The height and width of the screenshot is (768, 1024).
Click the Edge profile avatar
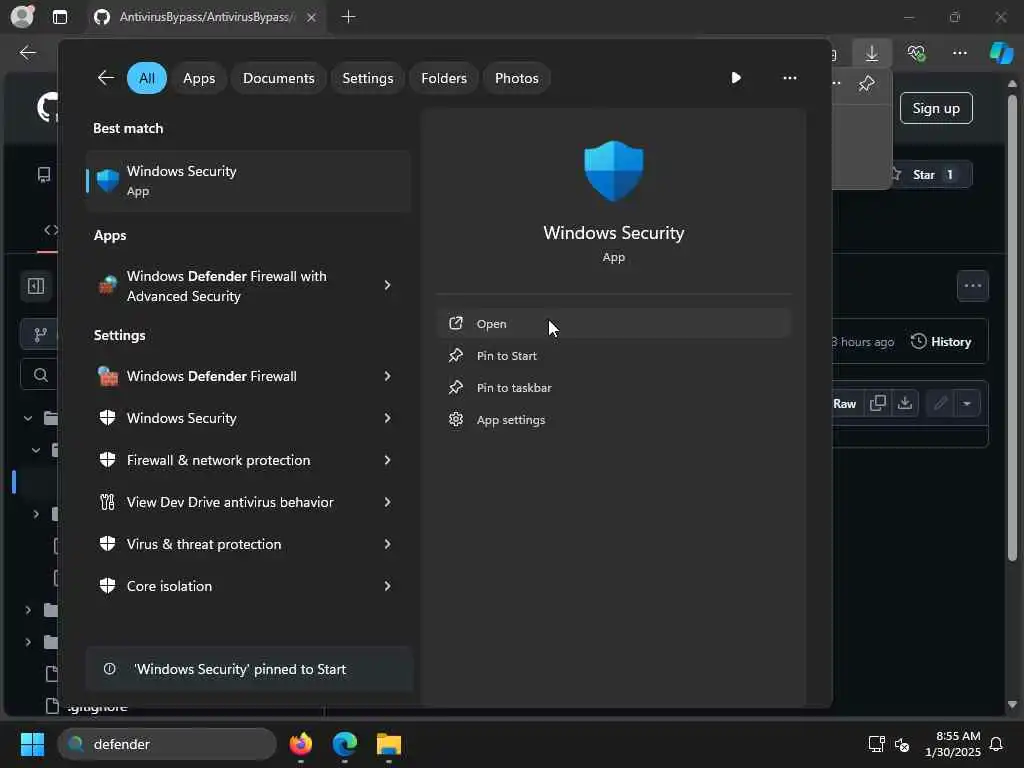22,16
